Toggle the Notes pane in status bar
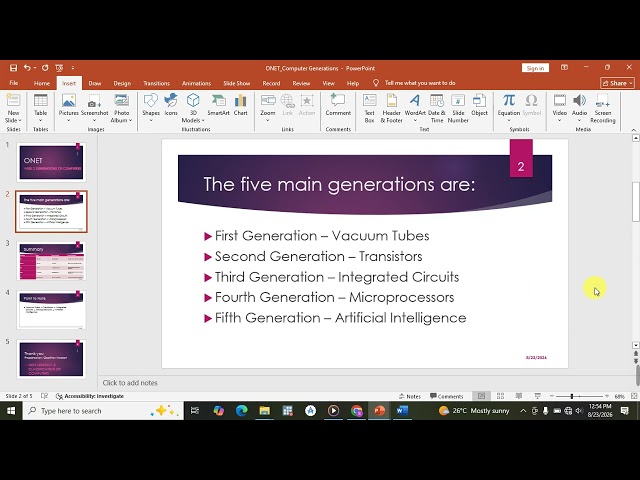640x480 pixels. point(409,396)
